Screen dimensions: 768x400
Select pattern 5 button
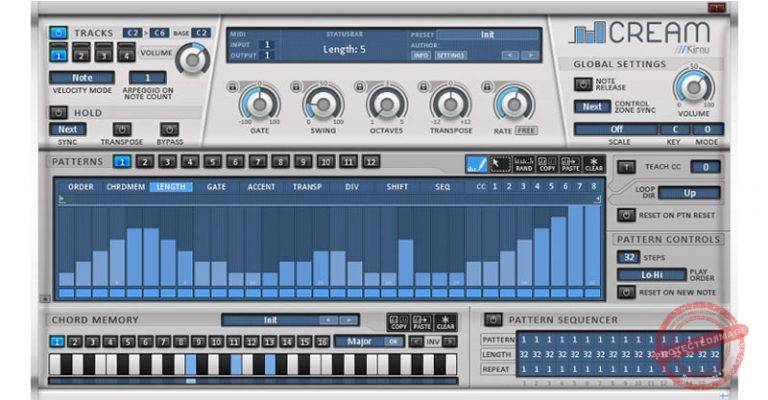[x=213, y=162]
